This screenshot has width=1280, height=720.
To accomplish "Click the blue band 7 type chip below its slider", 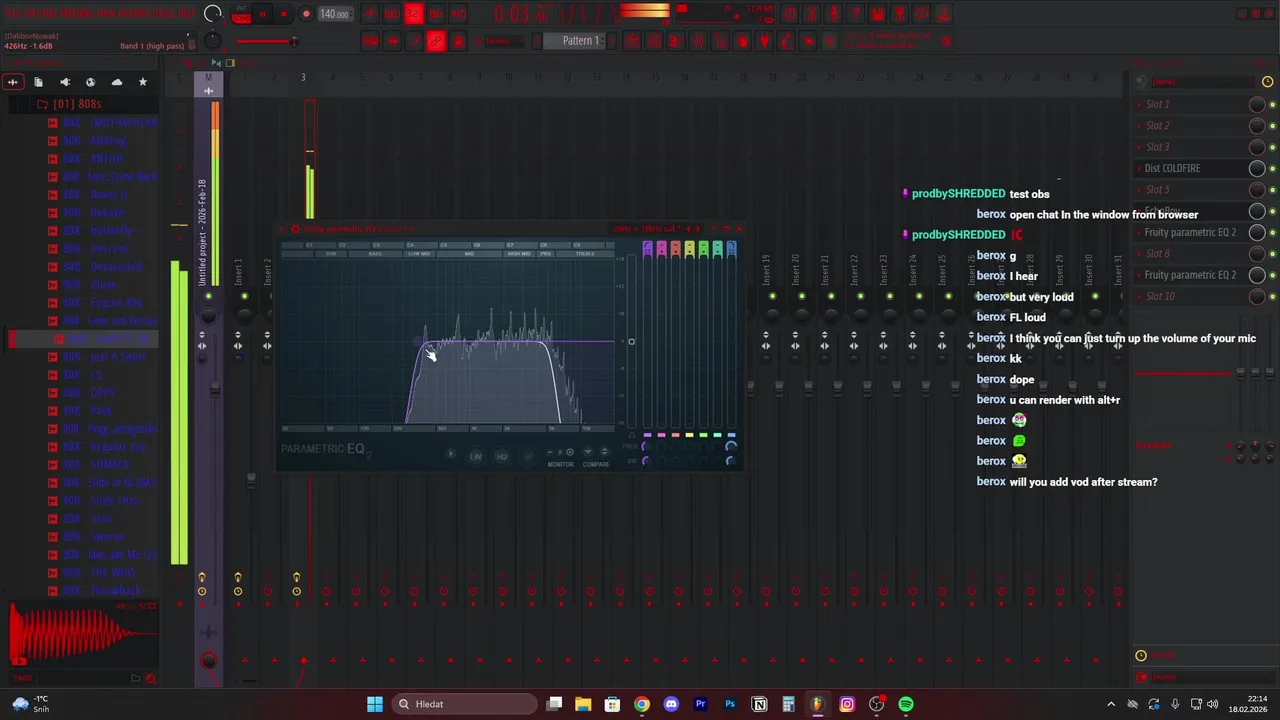I will [732, 435].
